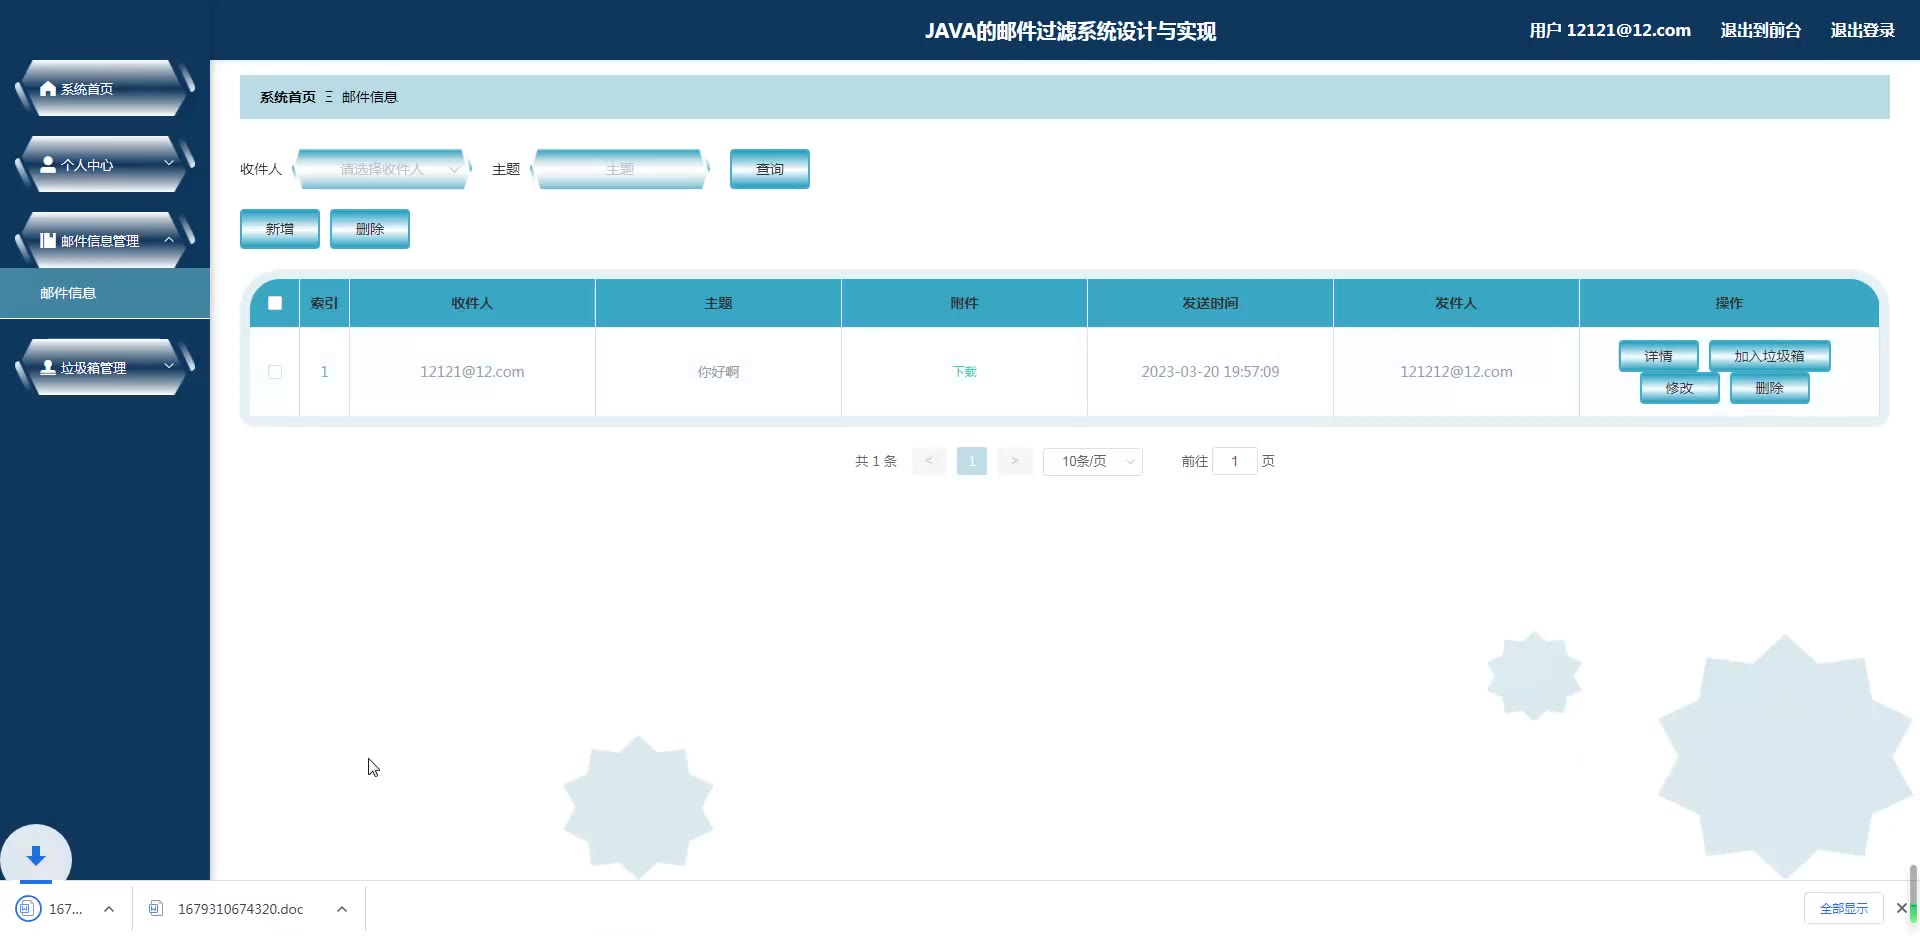The height and width of the screenshot is (936, 1920).
Task: Open options chevron for 167... download
Action: click(109, 909)
